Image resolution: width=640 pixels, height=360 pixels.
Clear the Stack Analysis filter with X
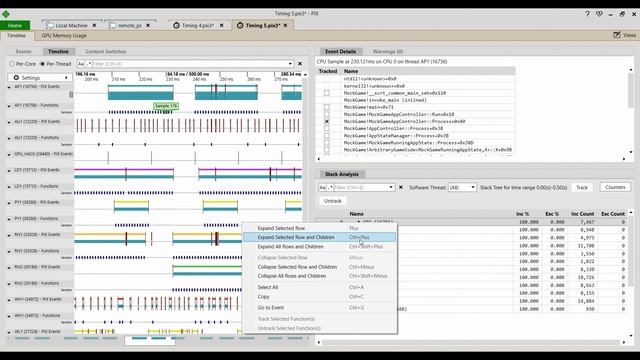click(x=401, y=187)
